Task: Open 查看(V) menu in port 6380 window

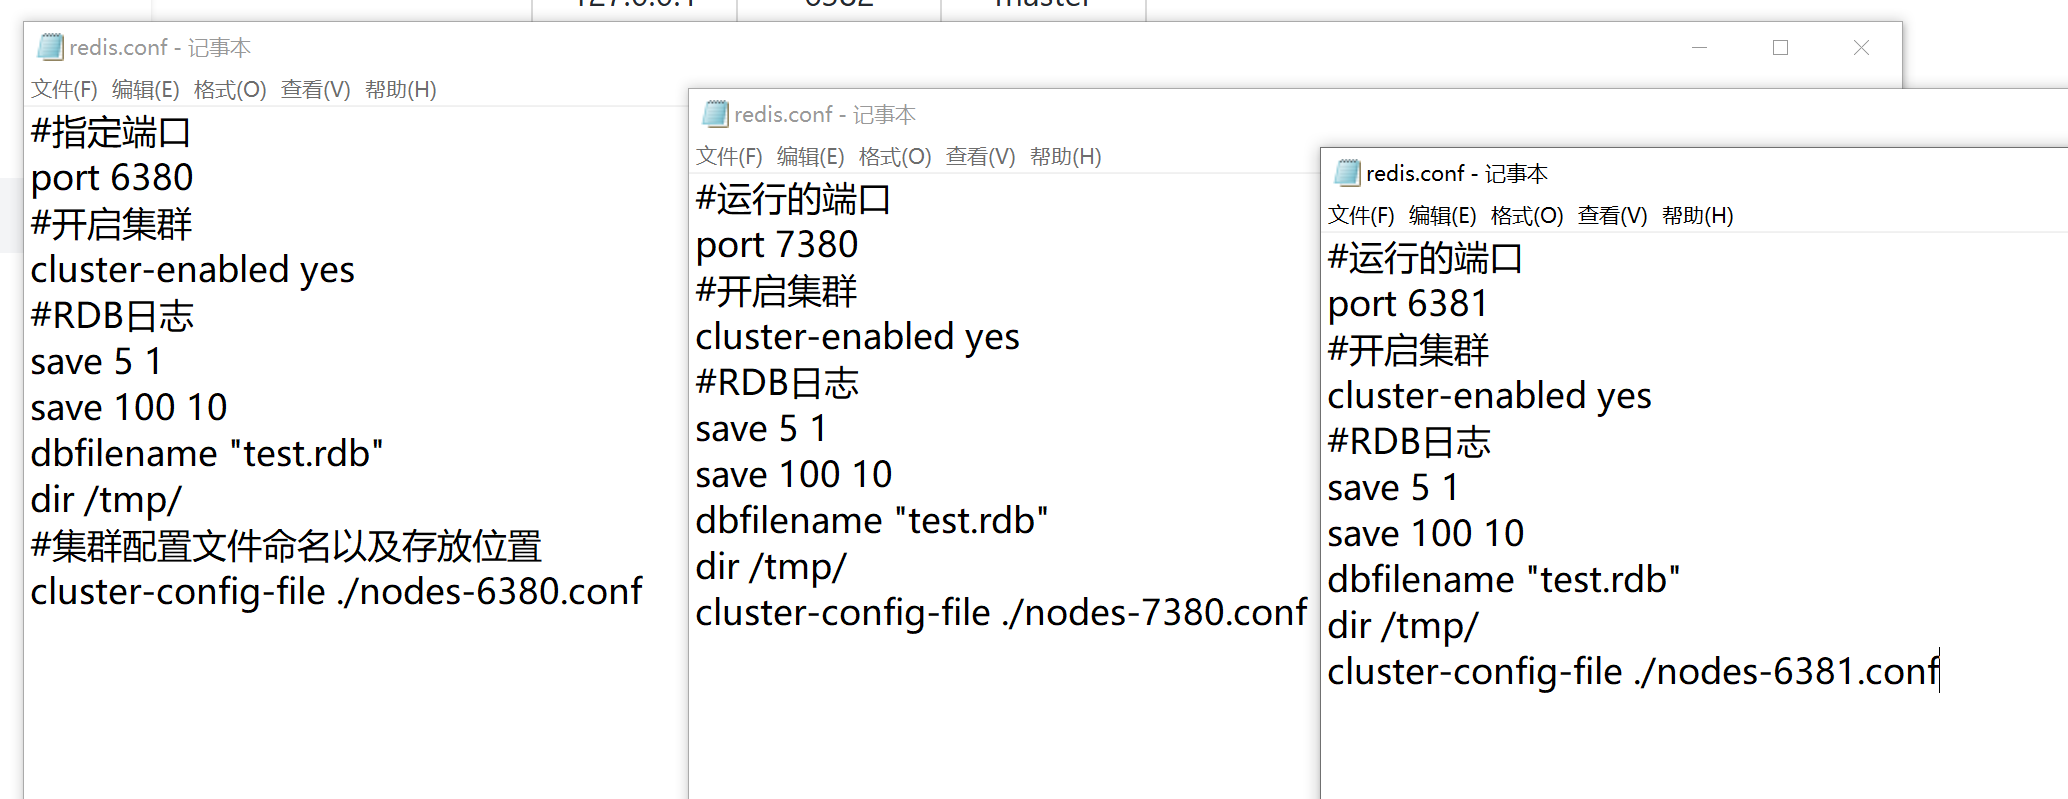Action: pos(316,90)
